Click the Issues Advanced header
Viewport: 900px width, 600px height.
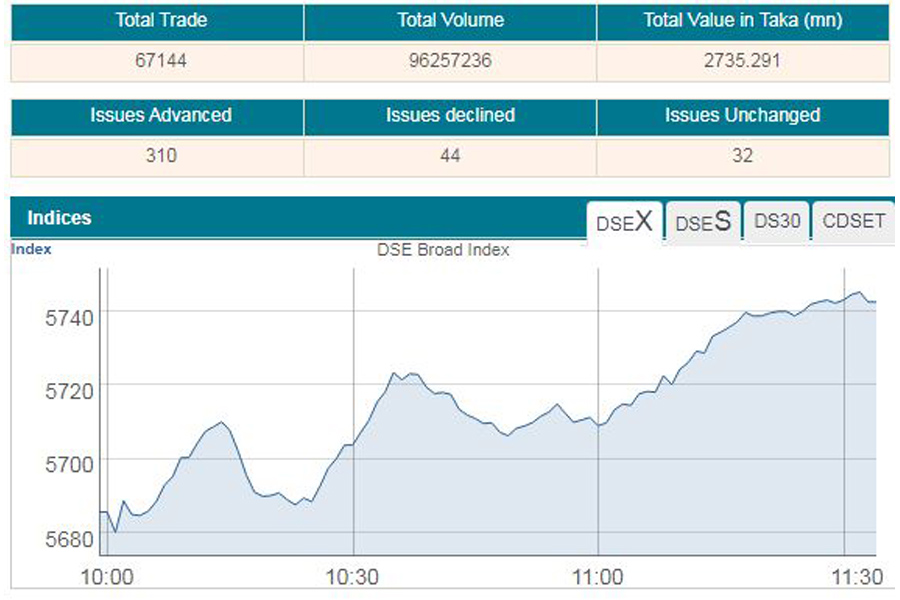click(x=160, y=115)
